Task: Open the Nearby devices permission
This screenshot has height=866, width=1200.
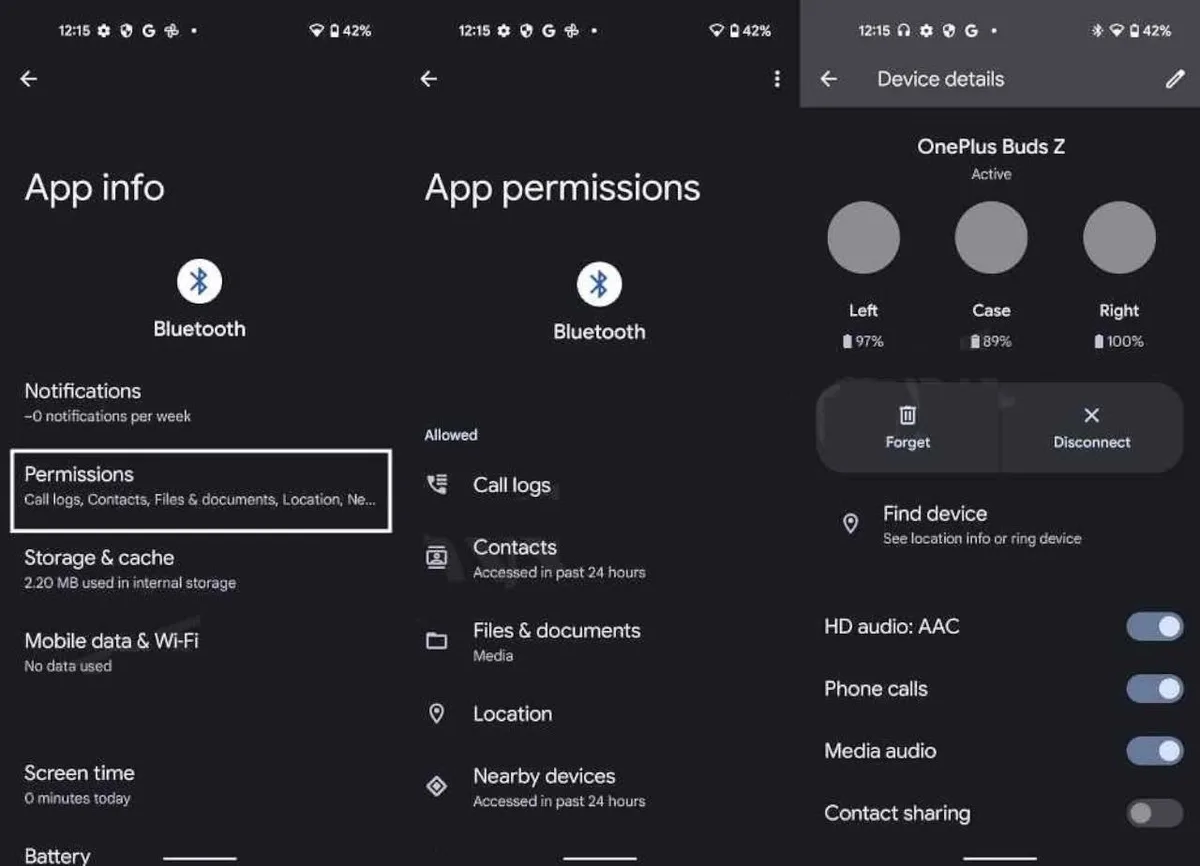Action: (600, 787)
